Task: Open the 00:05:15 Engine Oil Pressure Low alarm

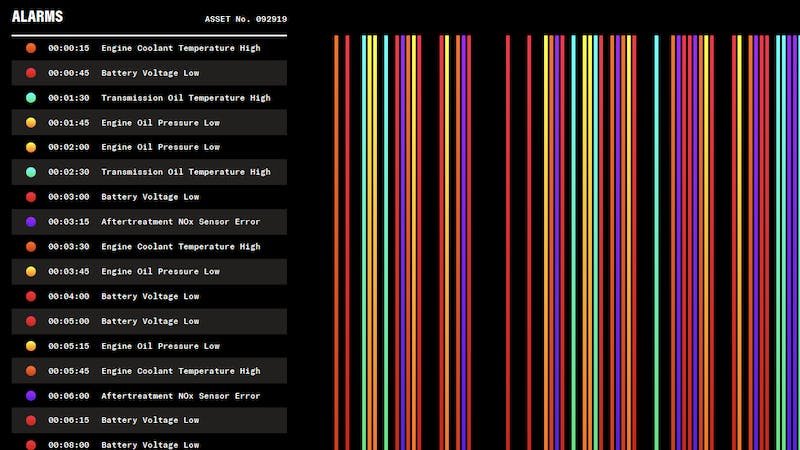Action: point(150,346)
